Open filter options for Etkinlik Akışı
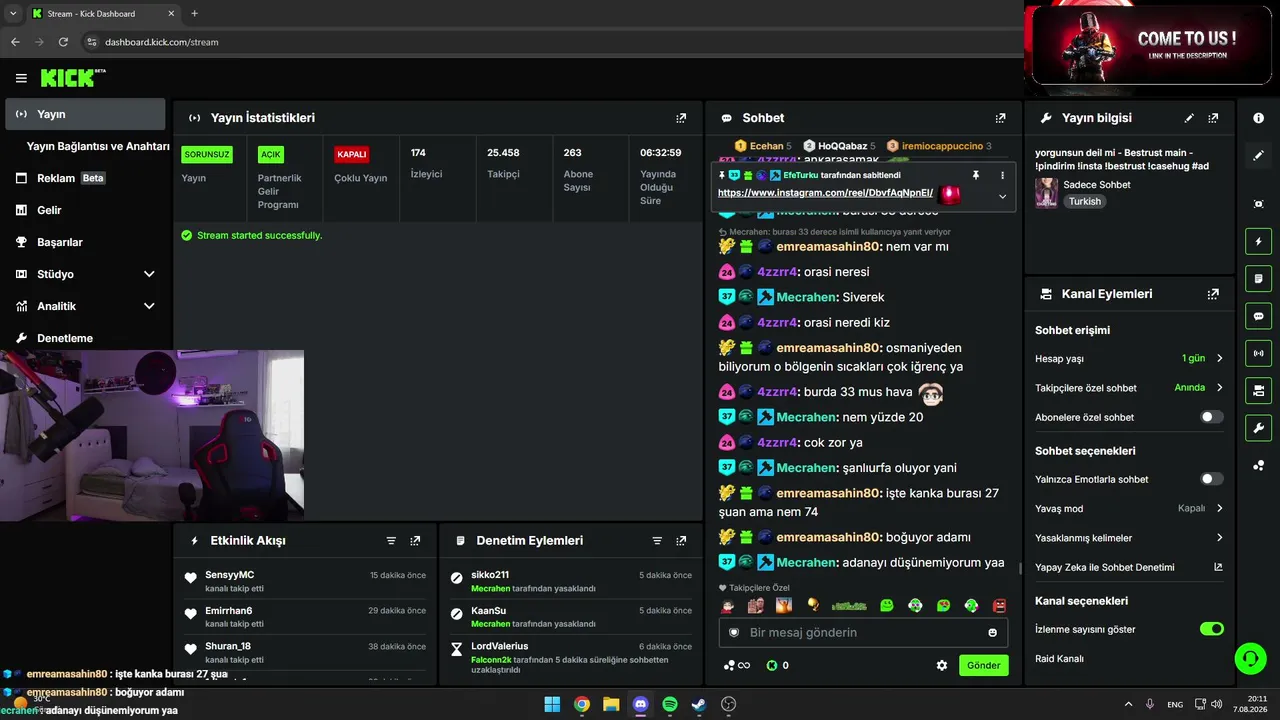The image size is (1280, 720). [x=391, y=541]
